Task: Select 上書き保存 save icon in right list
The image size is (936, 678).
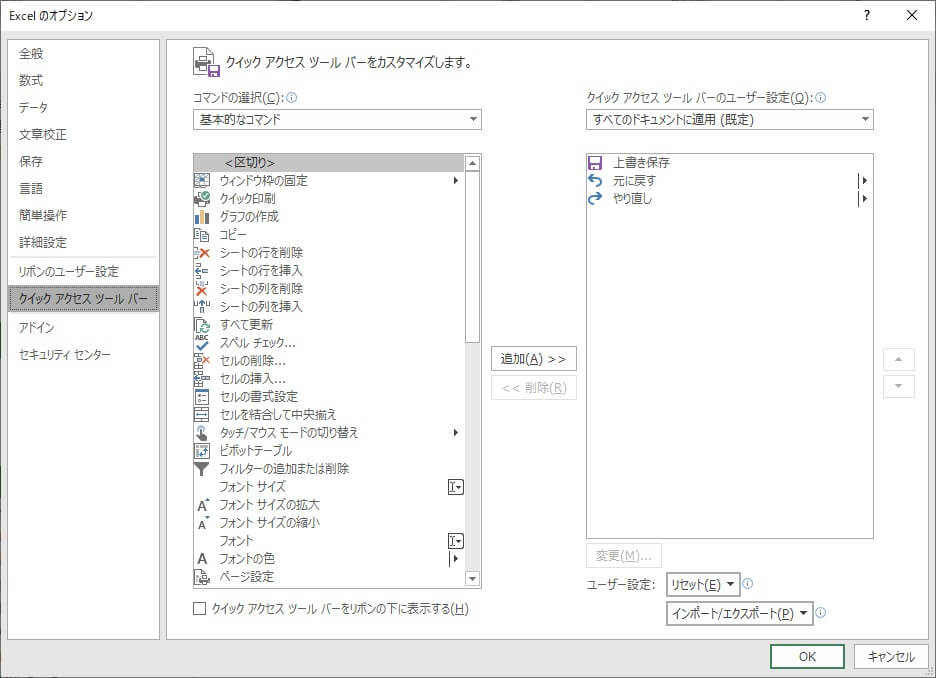Action: point(595,162)
